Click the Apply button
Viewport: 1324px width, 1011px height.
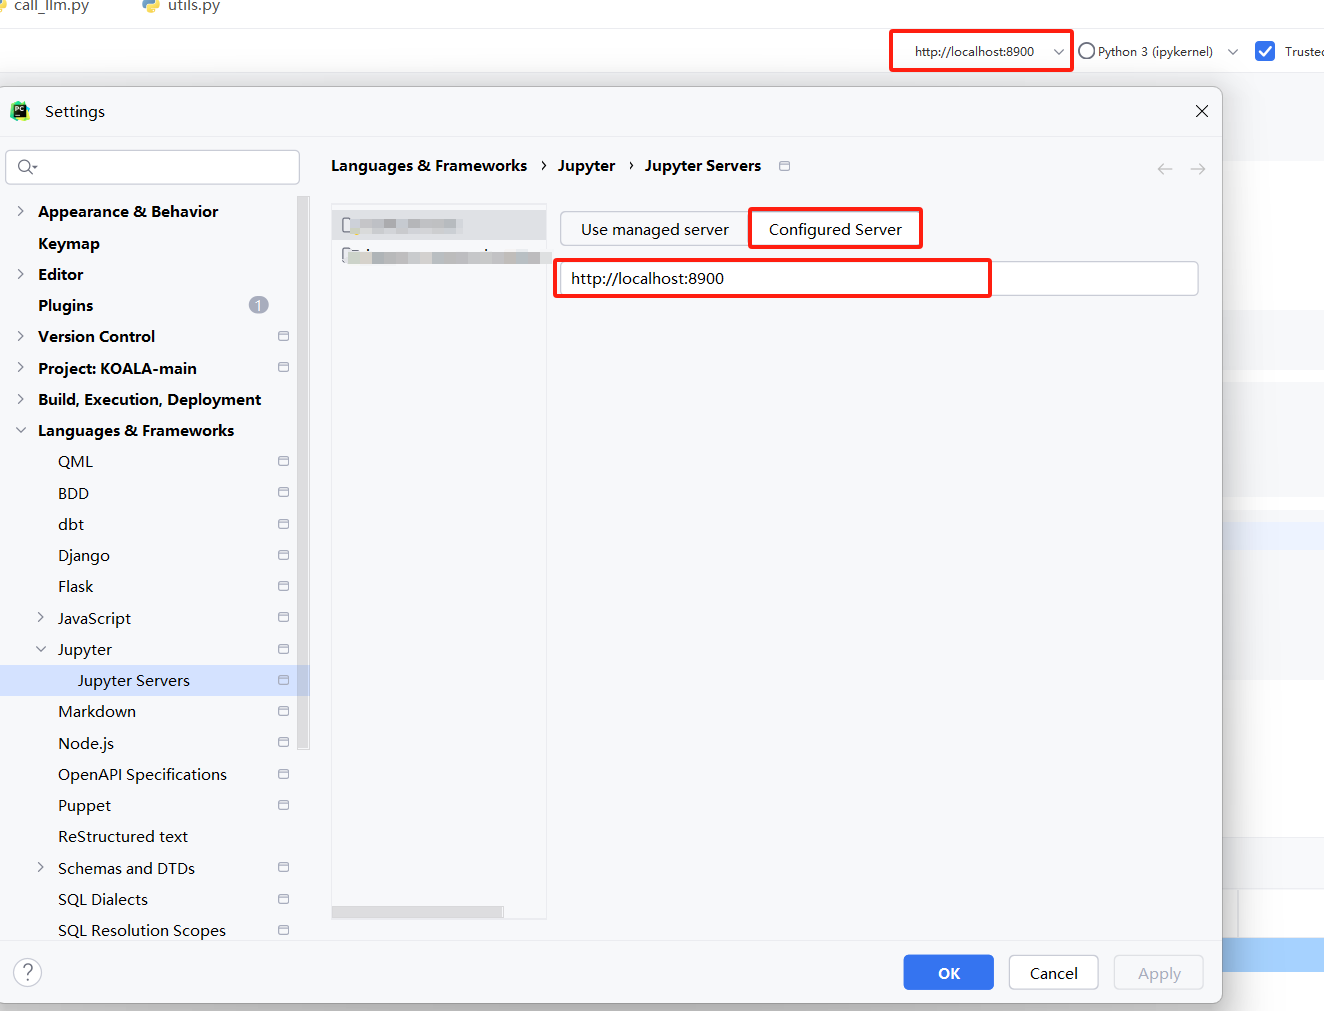tap(1159, 973)
